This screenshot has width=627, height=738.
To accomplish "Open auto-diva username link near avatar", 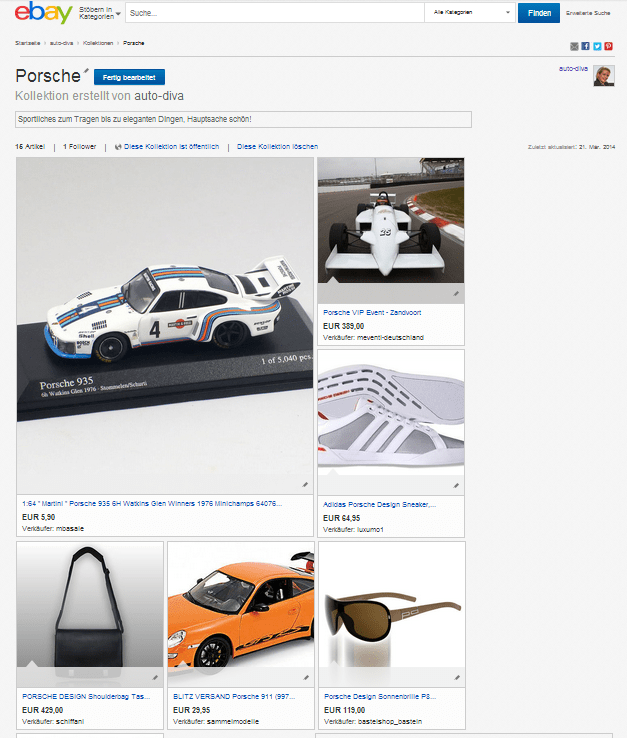I will click(573, 69).
